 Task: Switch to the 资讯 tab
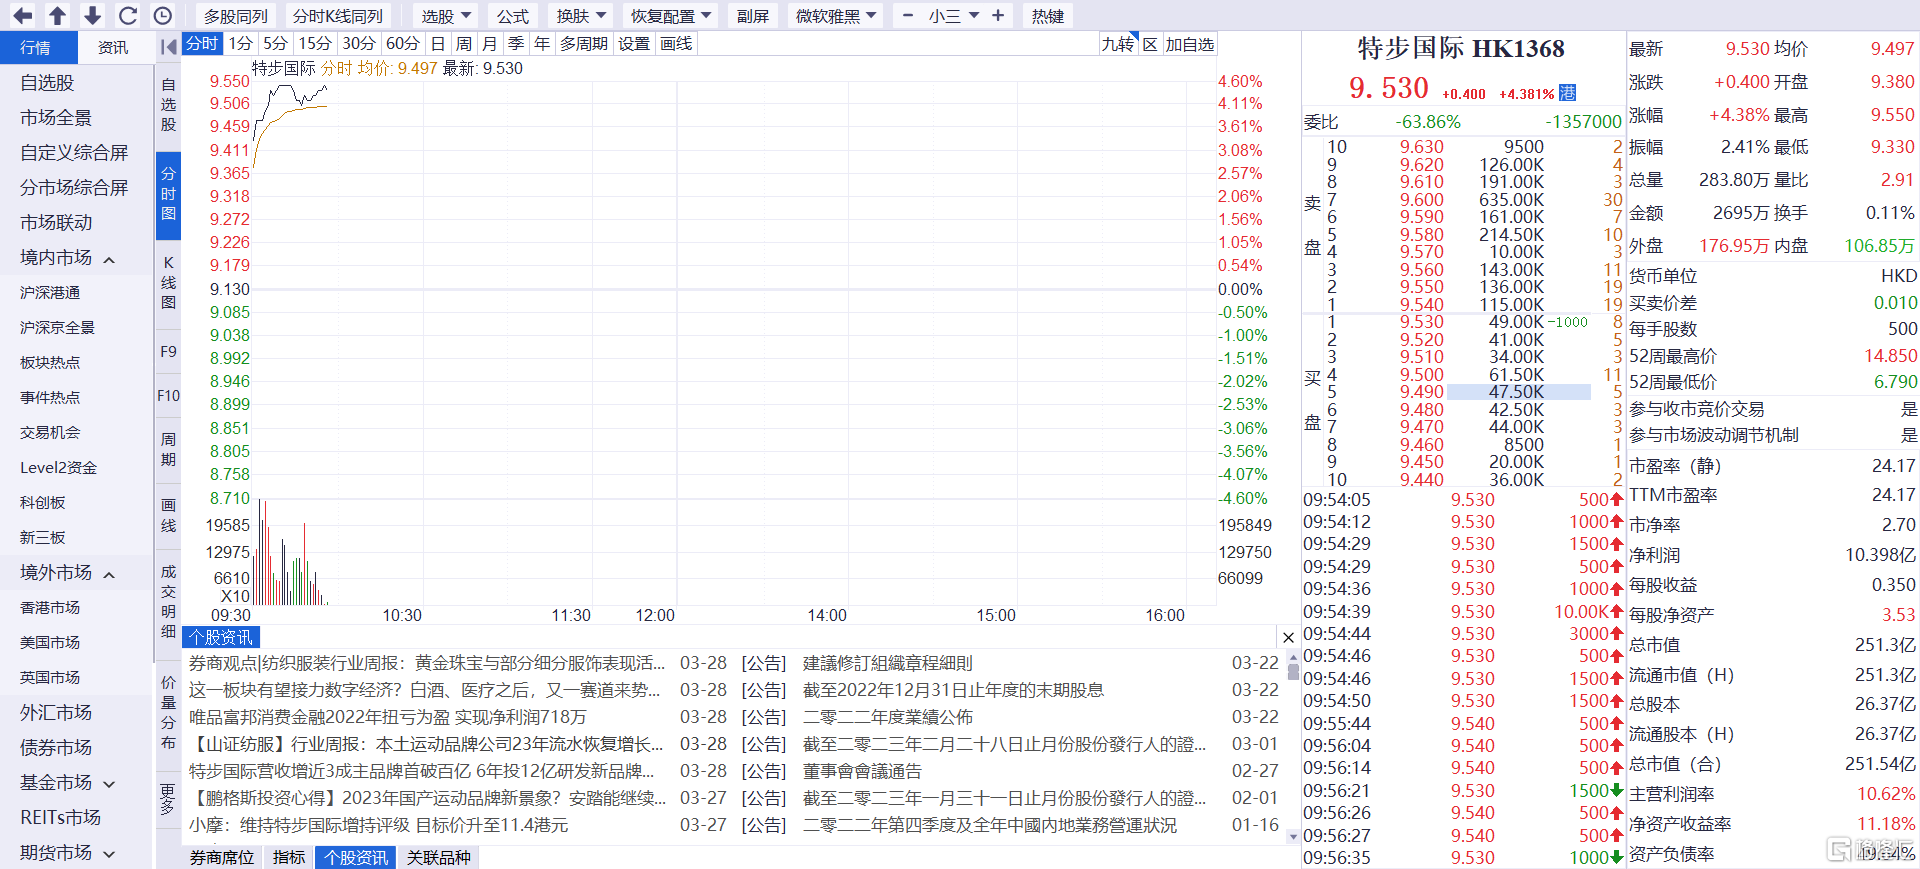point(113,47)
